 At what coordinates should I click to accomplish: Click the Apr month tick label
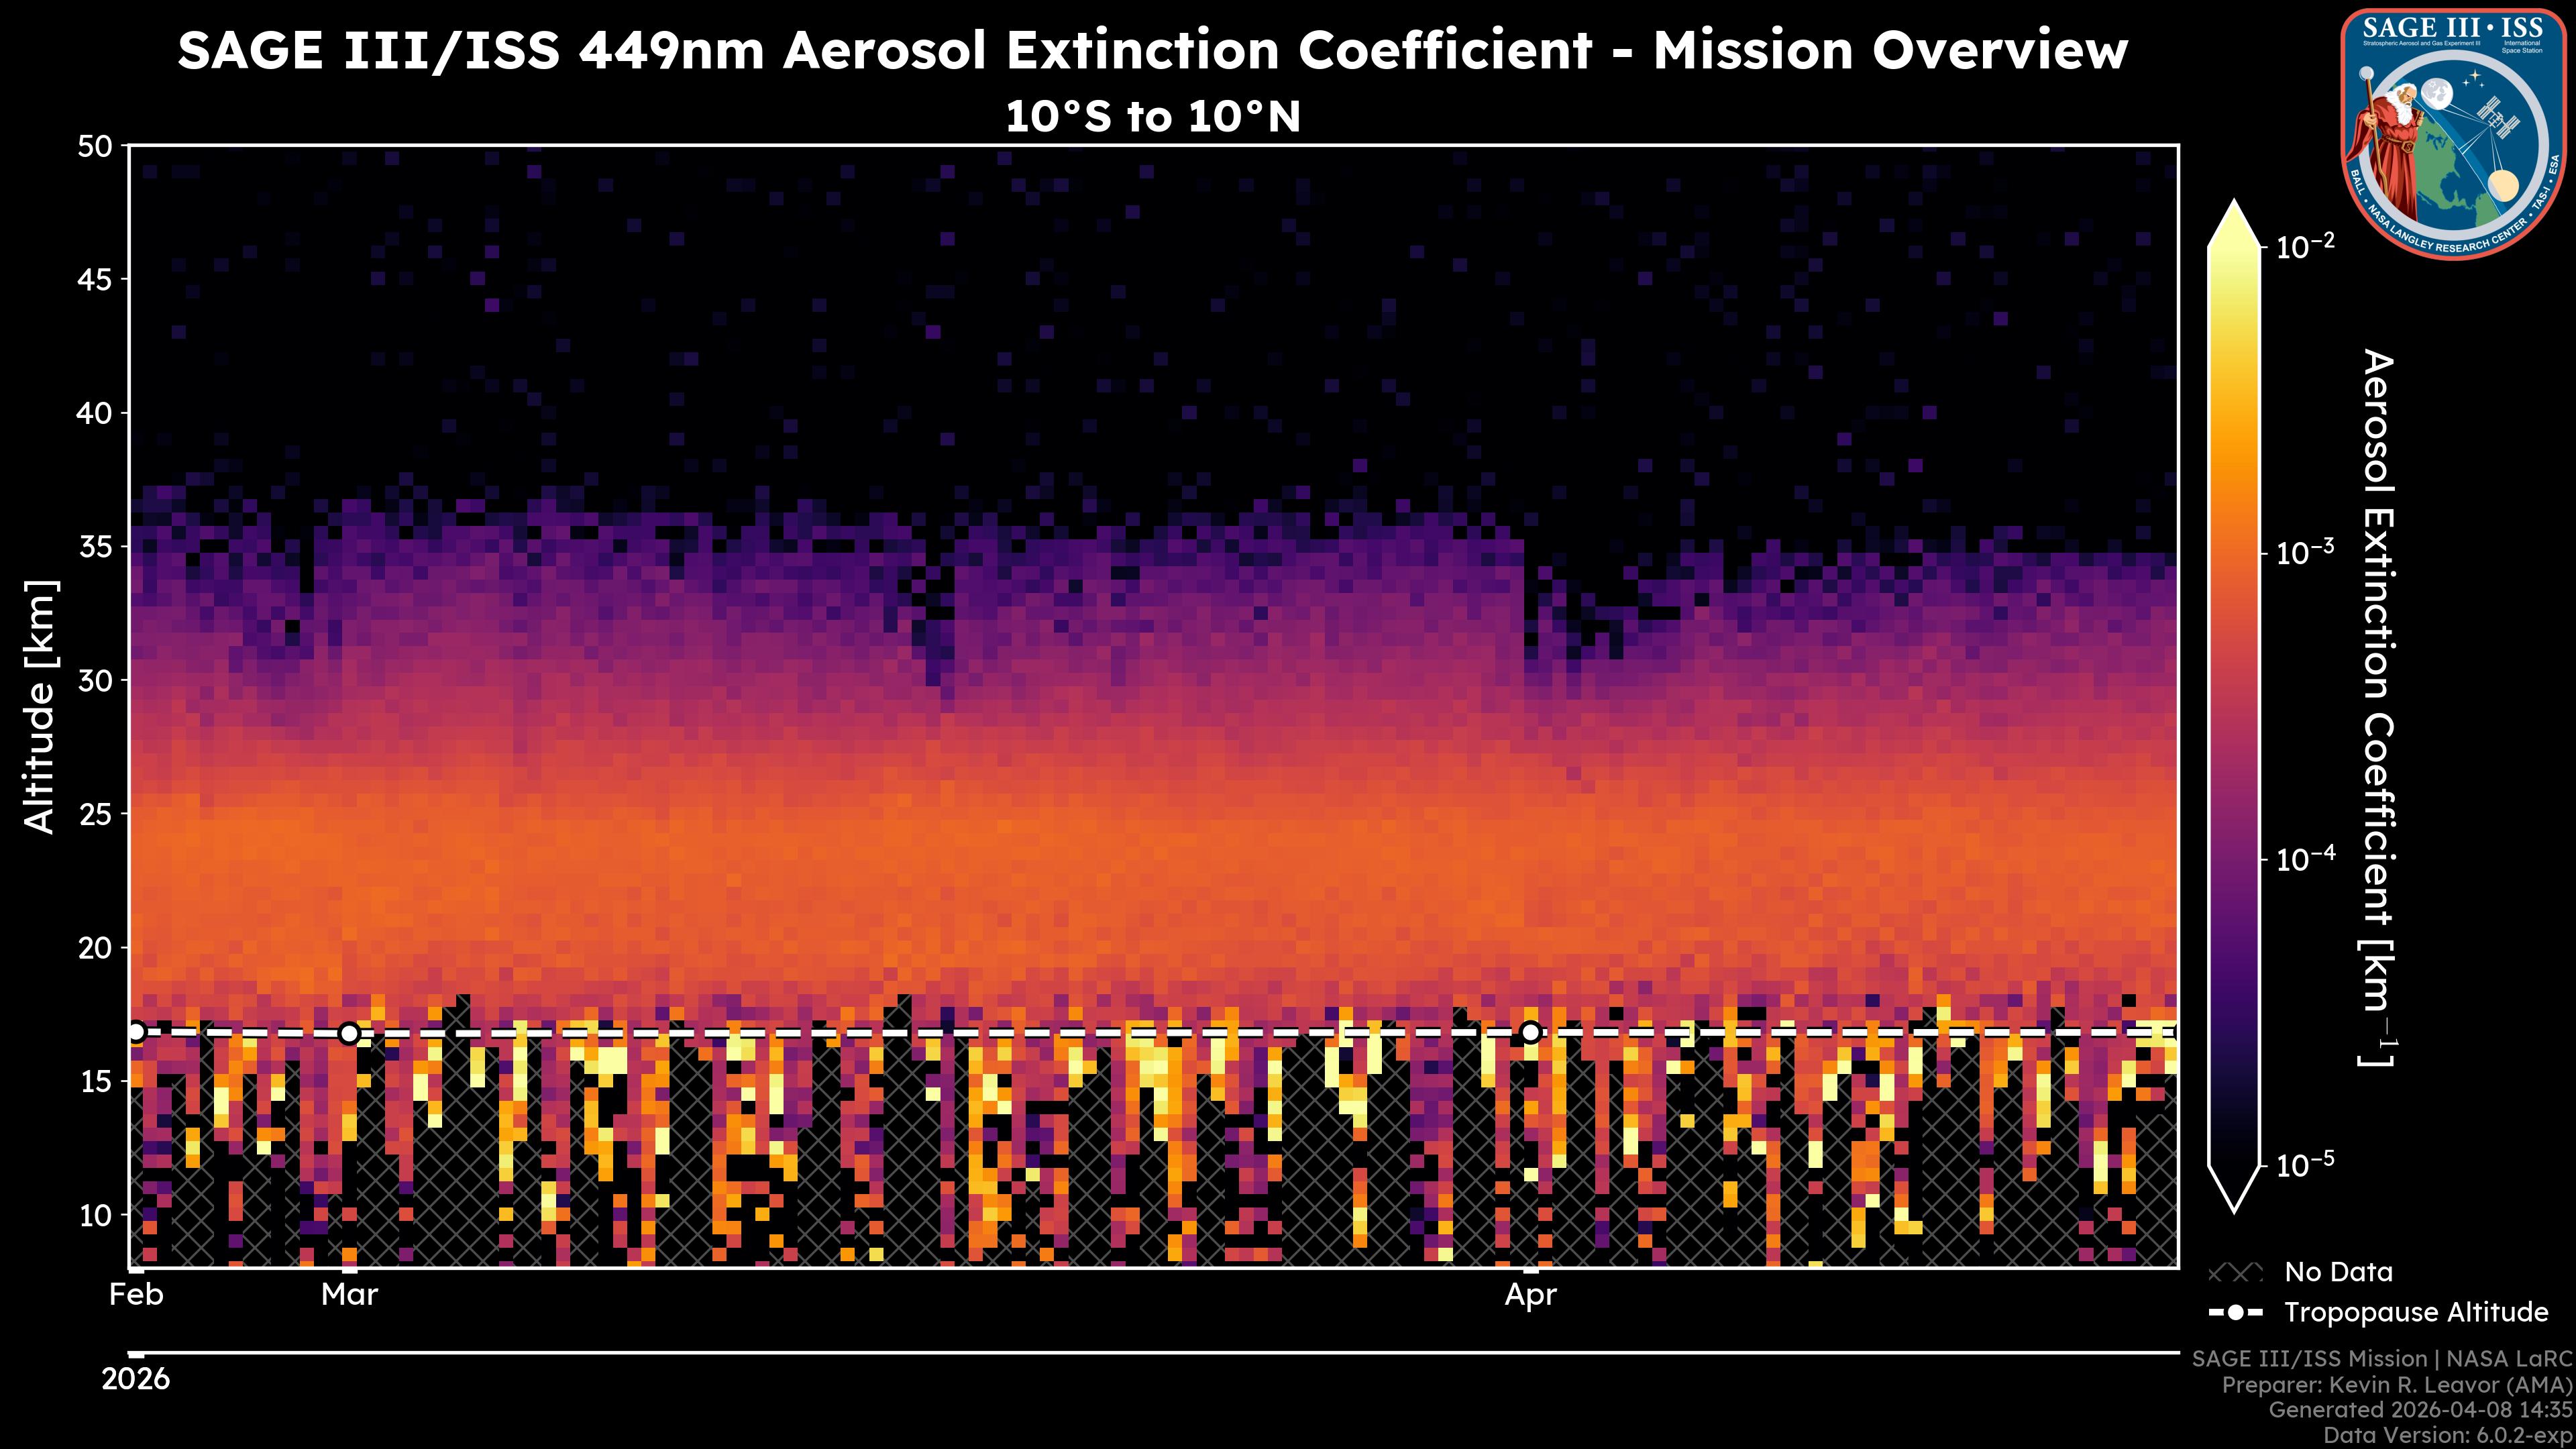pos(1530,1295)
